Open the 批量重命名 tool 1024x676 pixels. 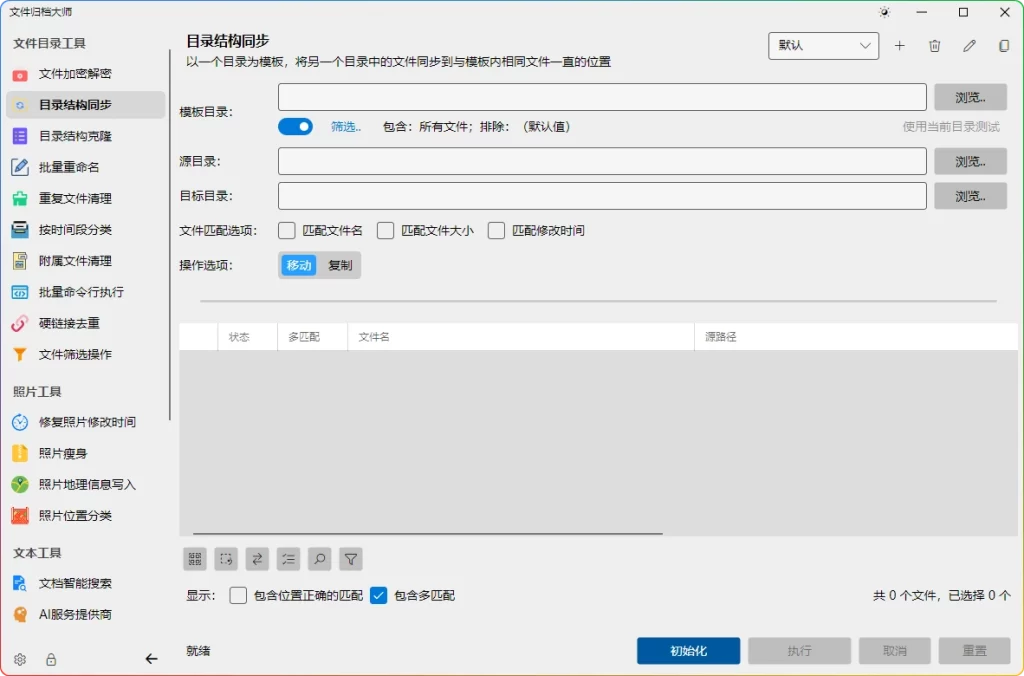click(x=70, y=166)
